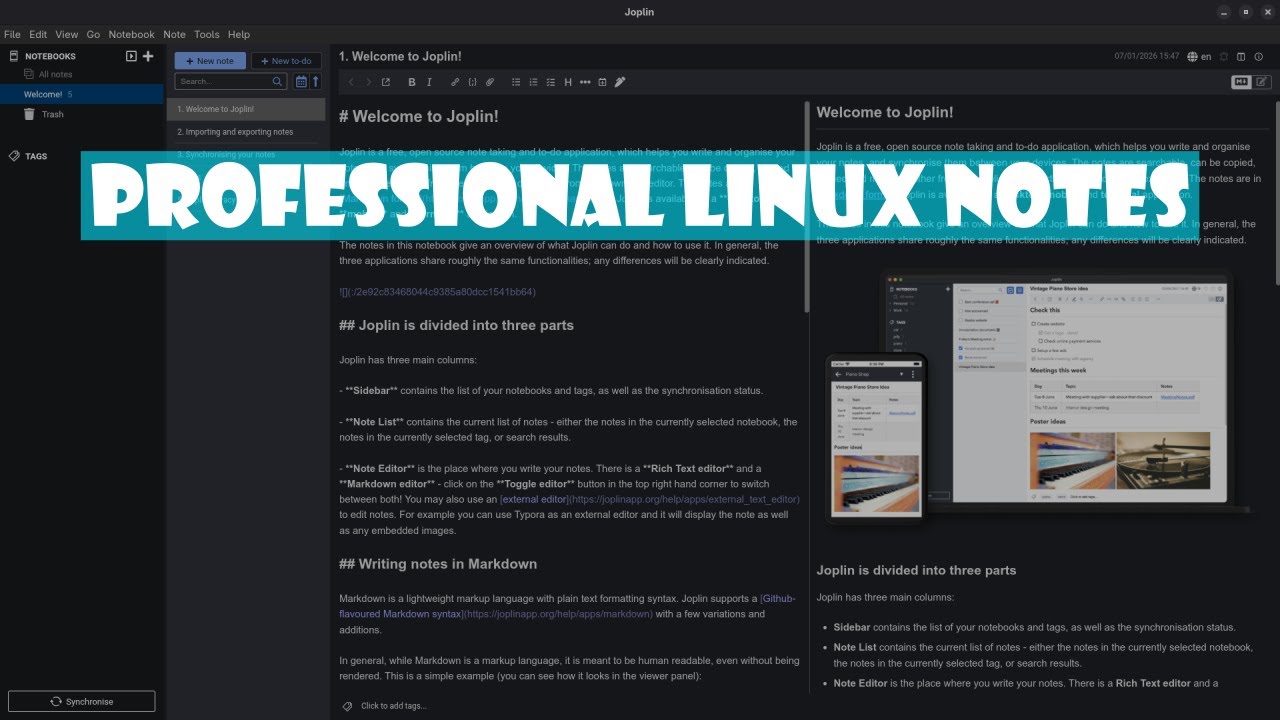The image size is (1280, 720).
Task: Open the Notebook menu
Action: tap(131, 34)
